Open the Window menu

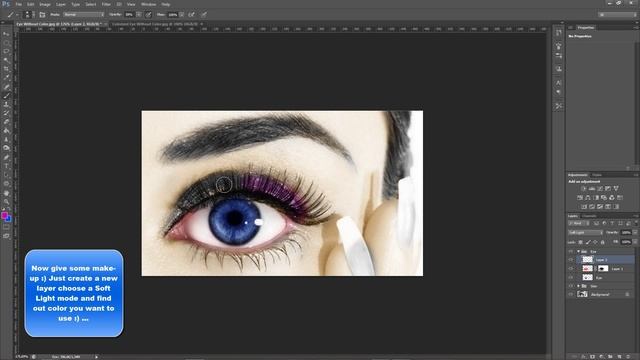click(x=148, y=4)
